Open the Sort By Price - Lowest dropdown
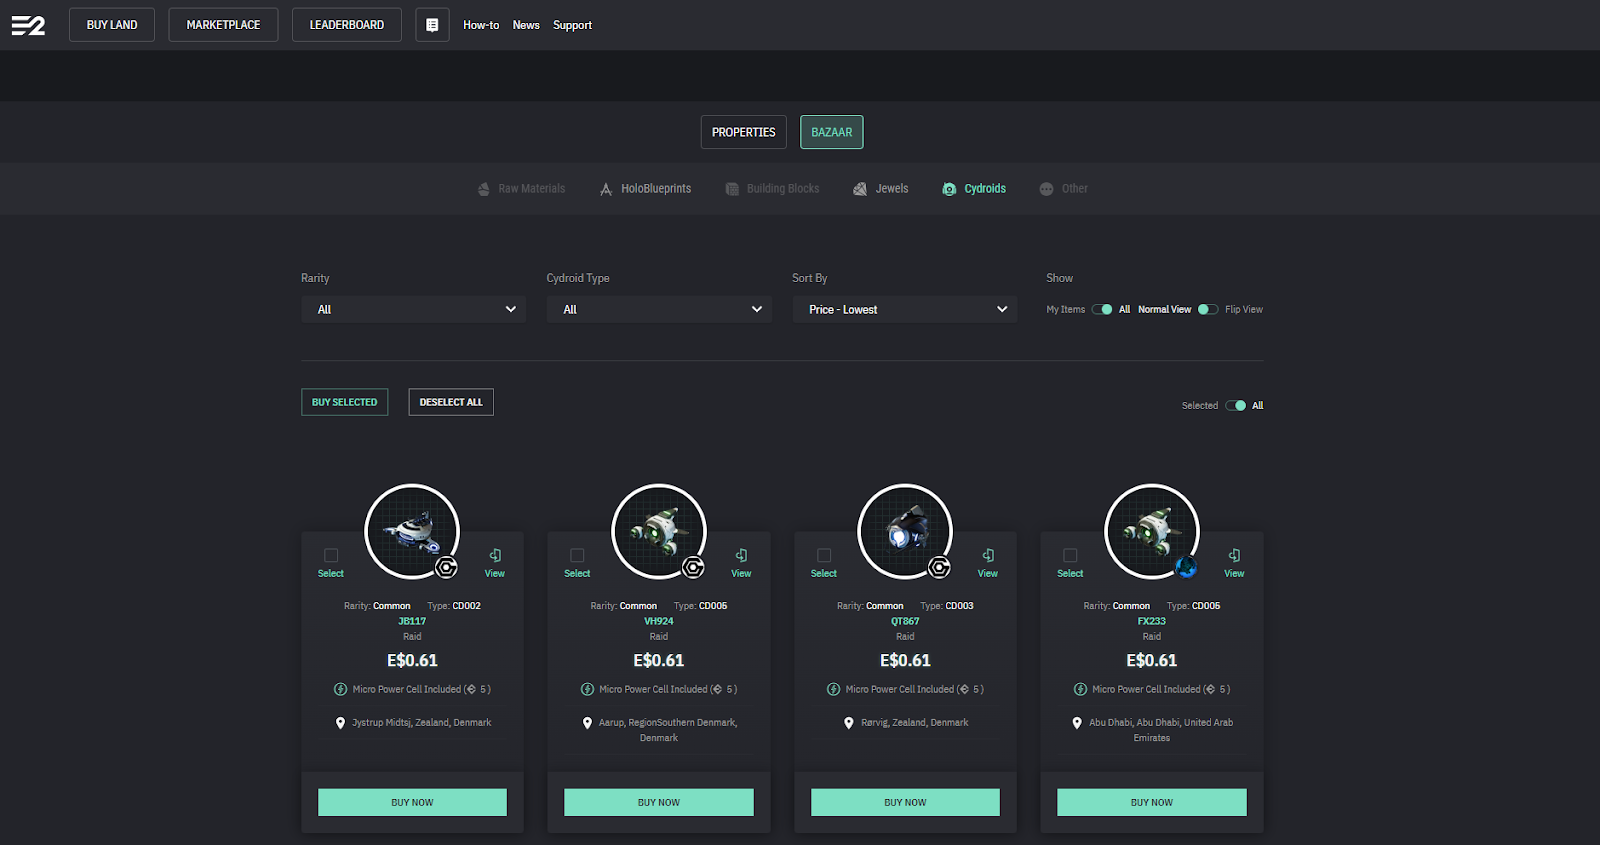This screenshot has height=845, width=1600. pos(905,310)
